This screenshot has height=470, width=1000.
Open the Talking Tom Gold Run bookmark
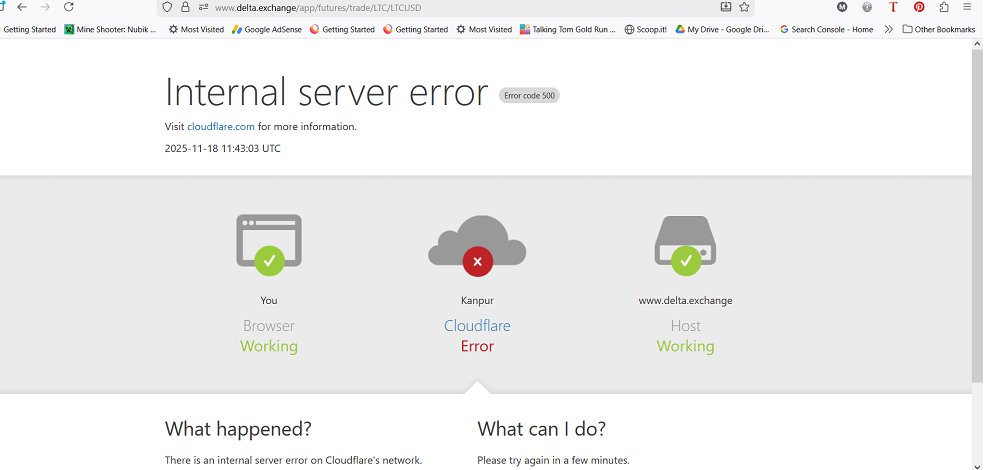568,29
